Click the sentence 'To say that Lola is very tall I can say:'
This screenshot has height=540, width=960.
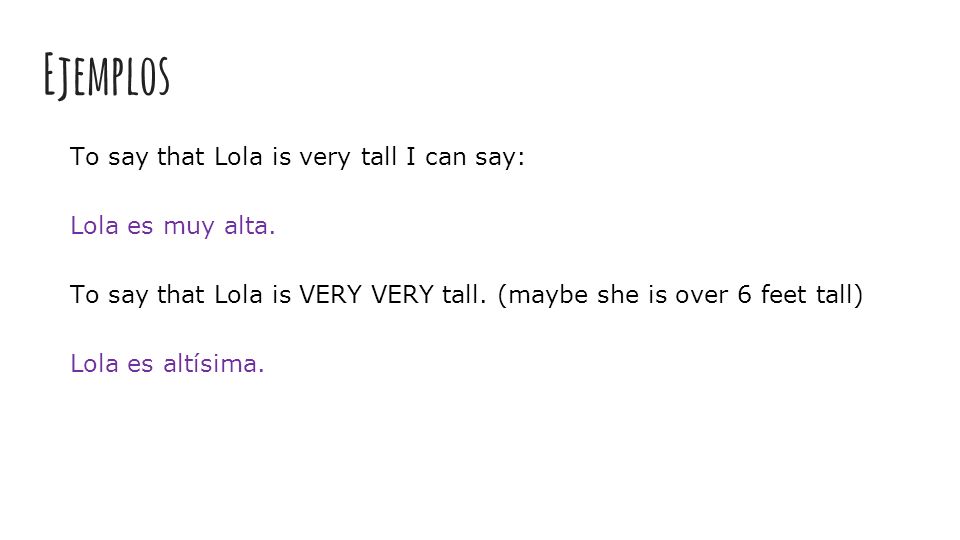pos(298,157)
